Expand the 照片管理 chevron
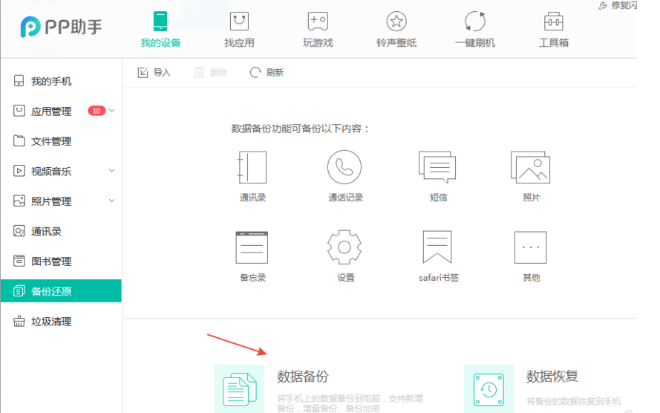 [112, 201]
